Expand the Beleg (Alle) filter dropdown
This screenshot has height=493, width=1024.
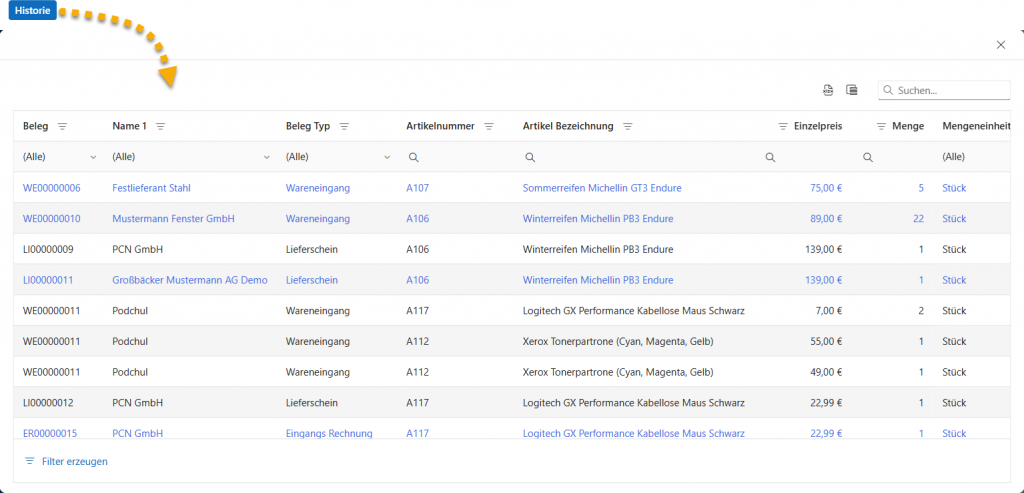pyautogui.click(x=93, y=157)
